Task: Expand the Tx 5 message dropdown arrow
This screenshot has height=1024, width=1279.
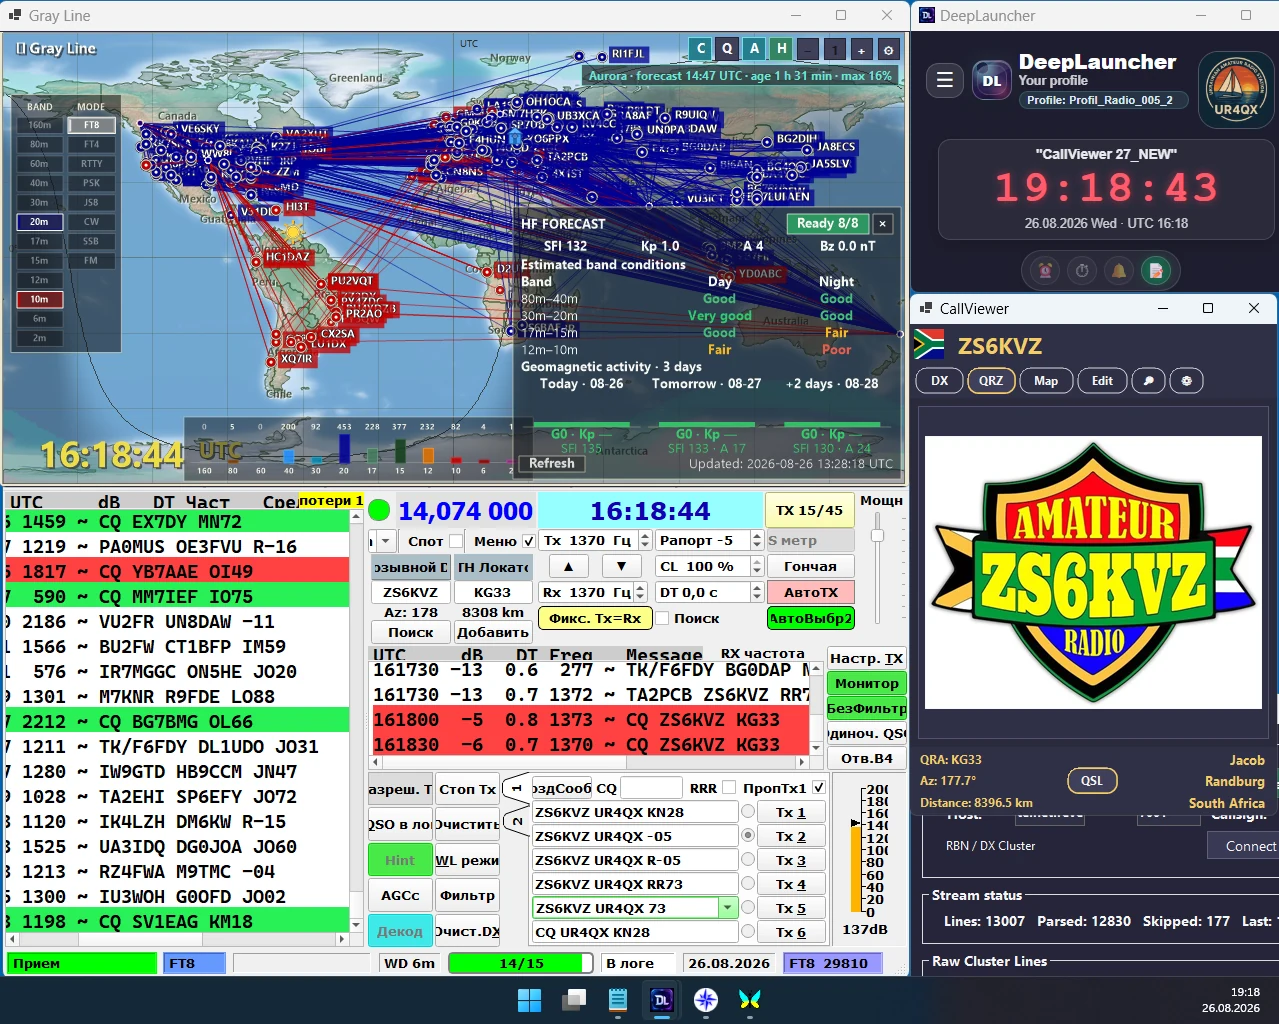Action: coord(728,908)
